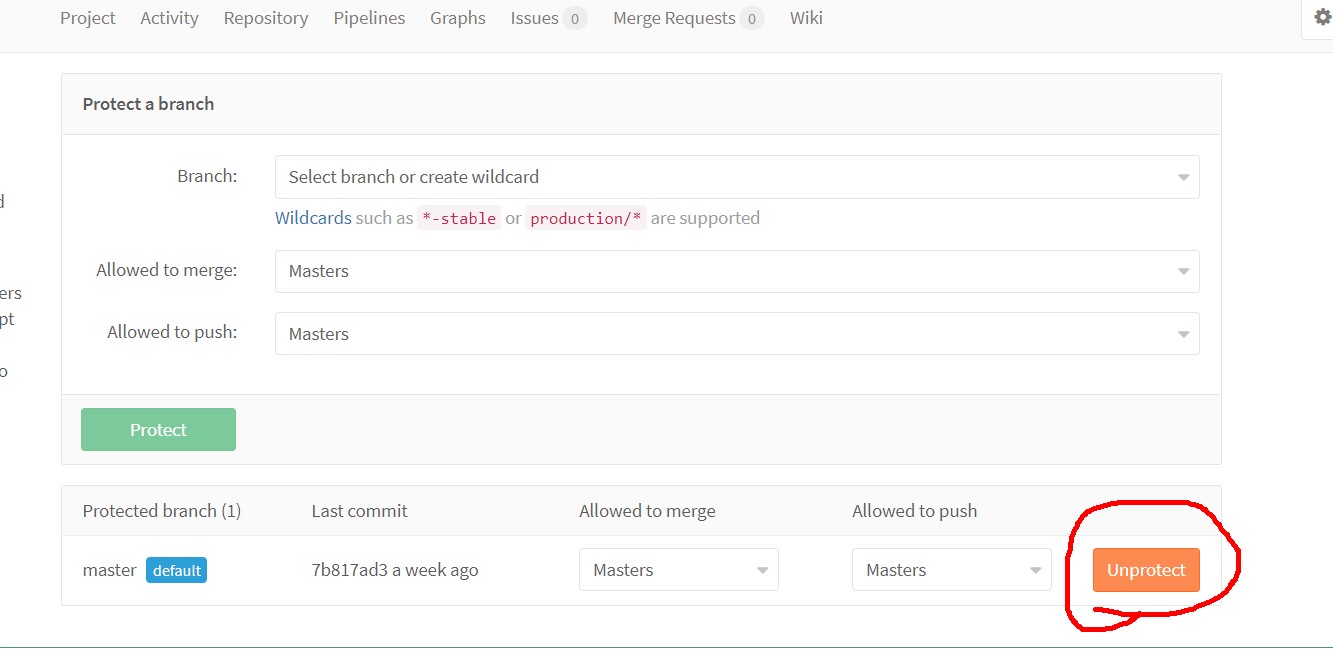Image resolution: width=1333 pixels, height=651 pixels.
Task: Switch to the Activity tab
Action: [169, 18]
